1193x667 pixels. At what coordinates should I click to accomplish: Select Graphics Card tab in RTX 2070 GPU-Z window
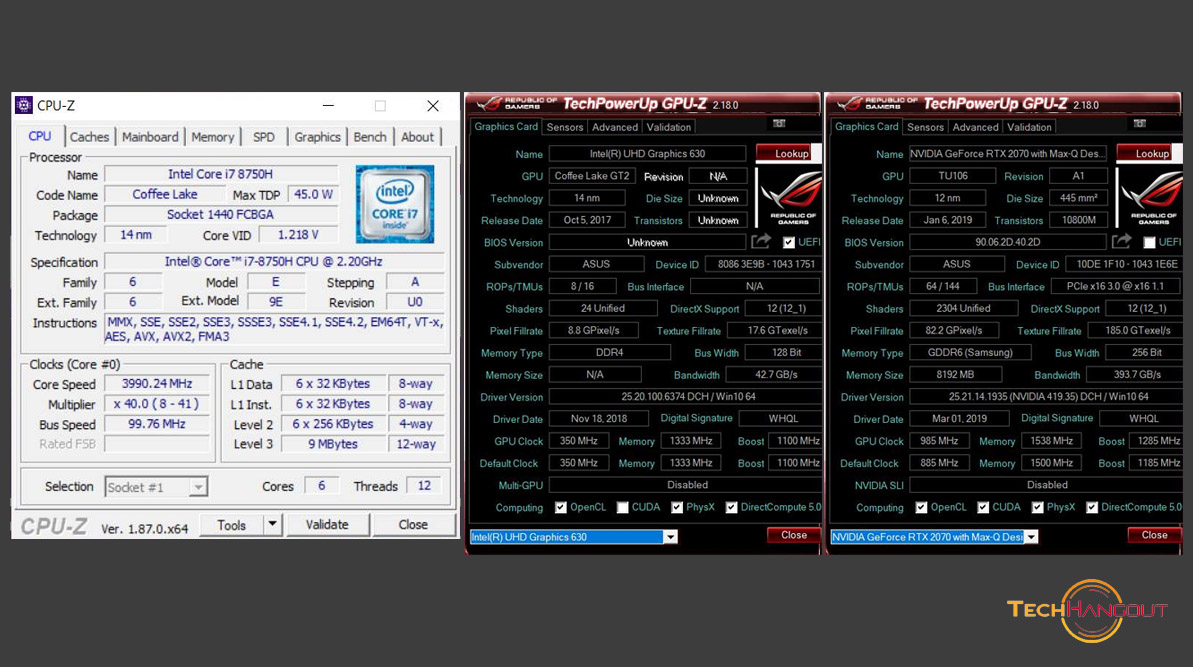(867, 126)
